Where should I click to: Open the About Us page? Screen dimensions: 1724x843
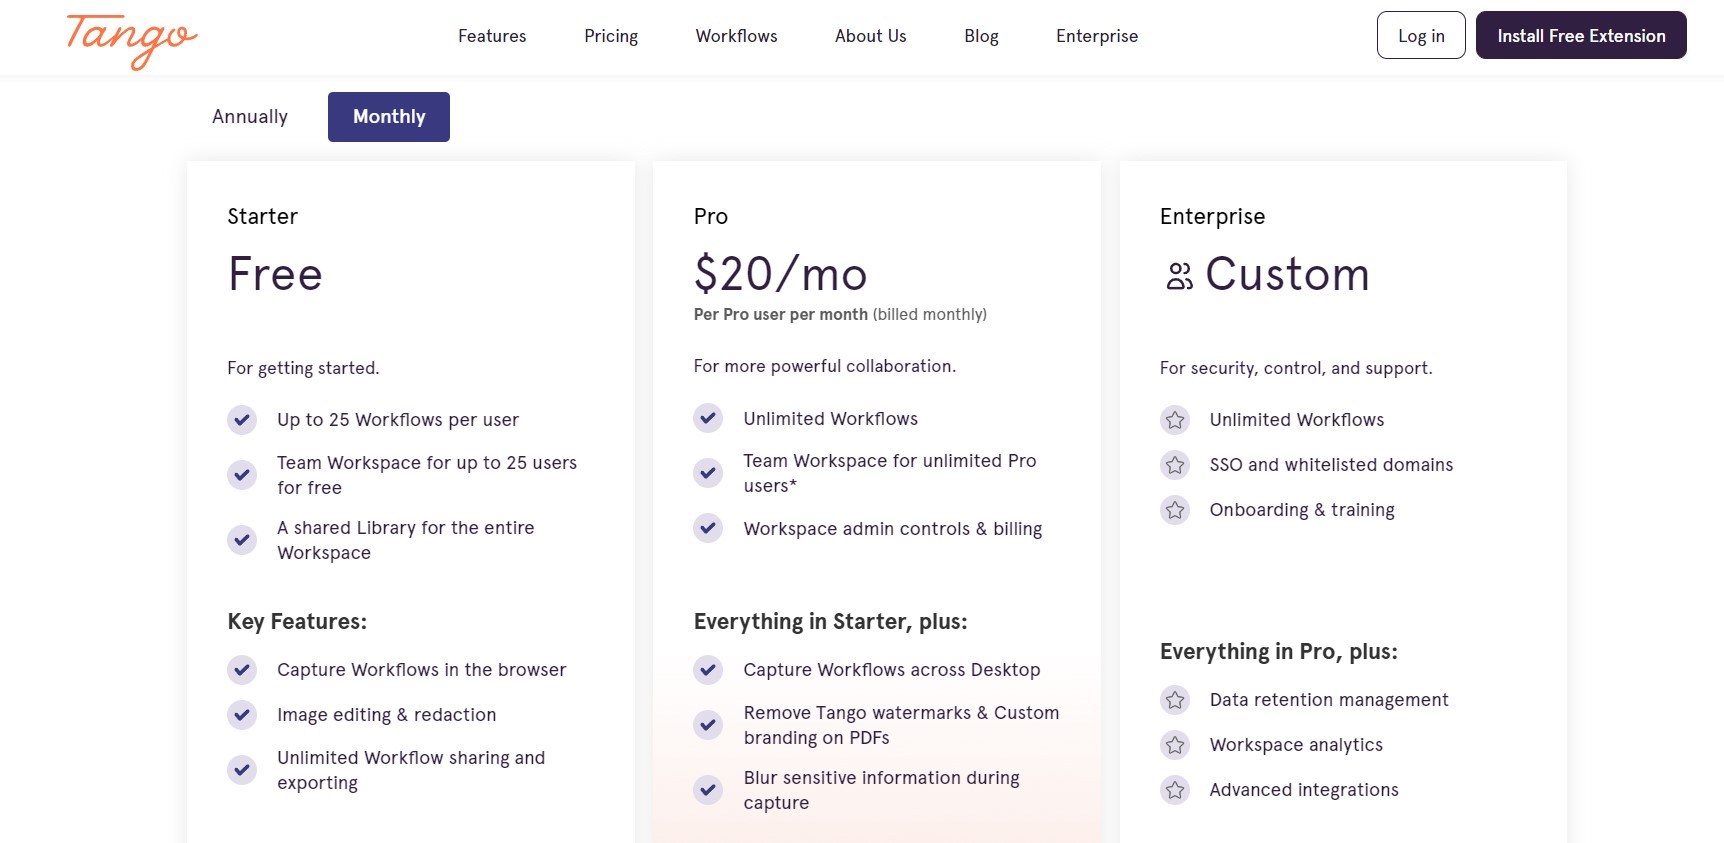(x=870, y=36)
